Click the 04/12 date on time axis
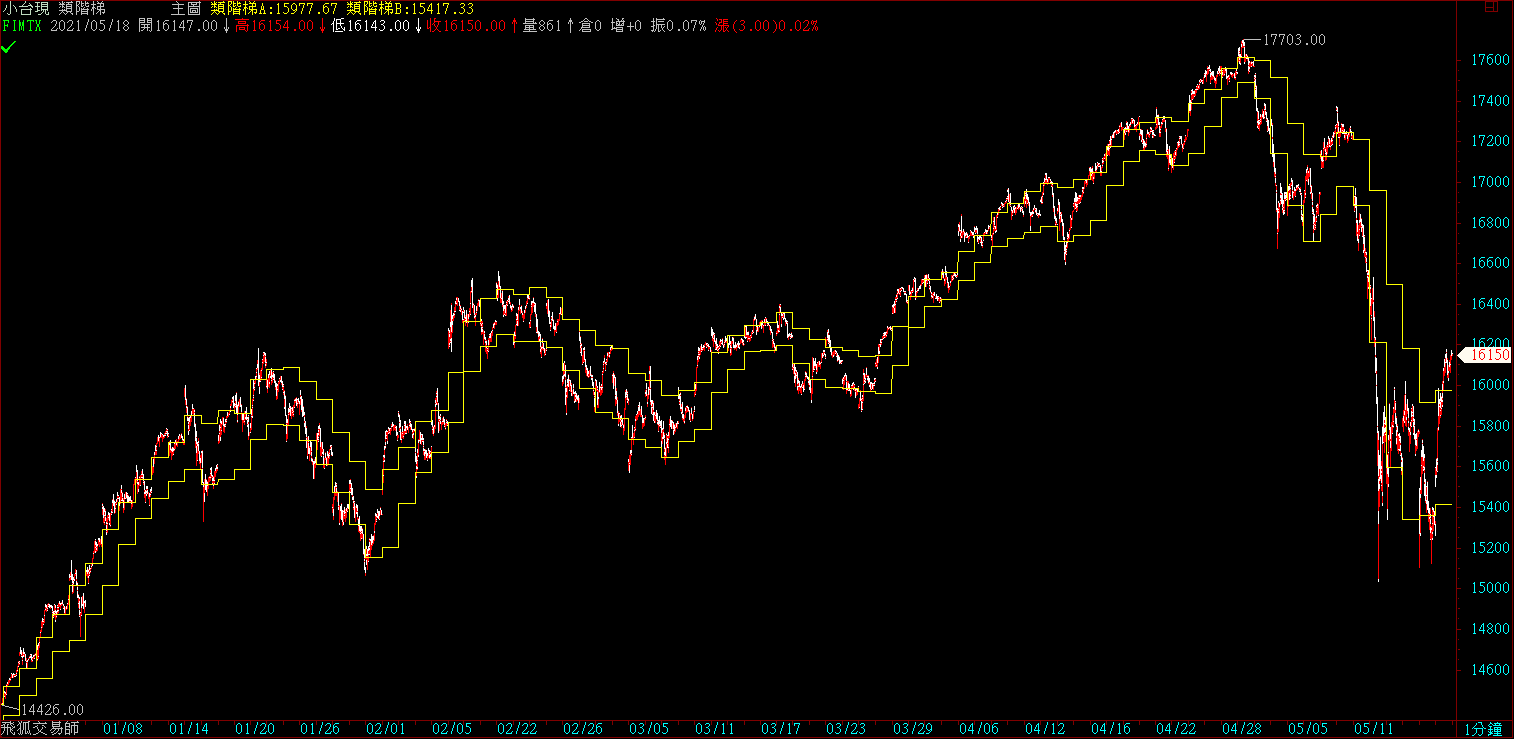1514x739 pixels. click(1044, 730)
